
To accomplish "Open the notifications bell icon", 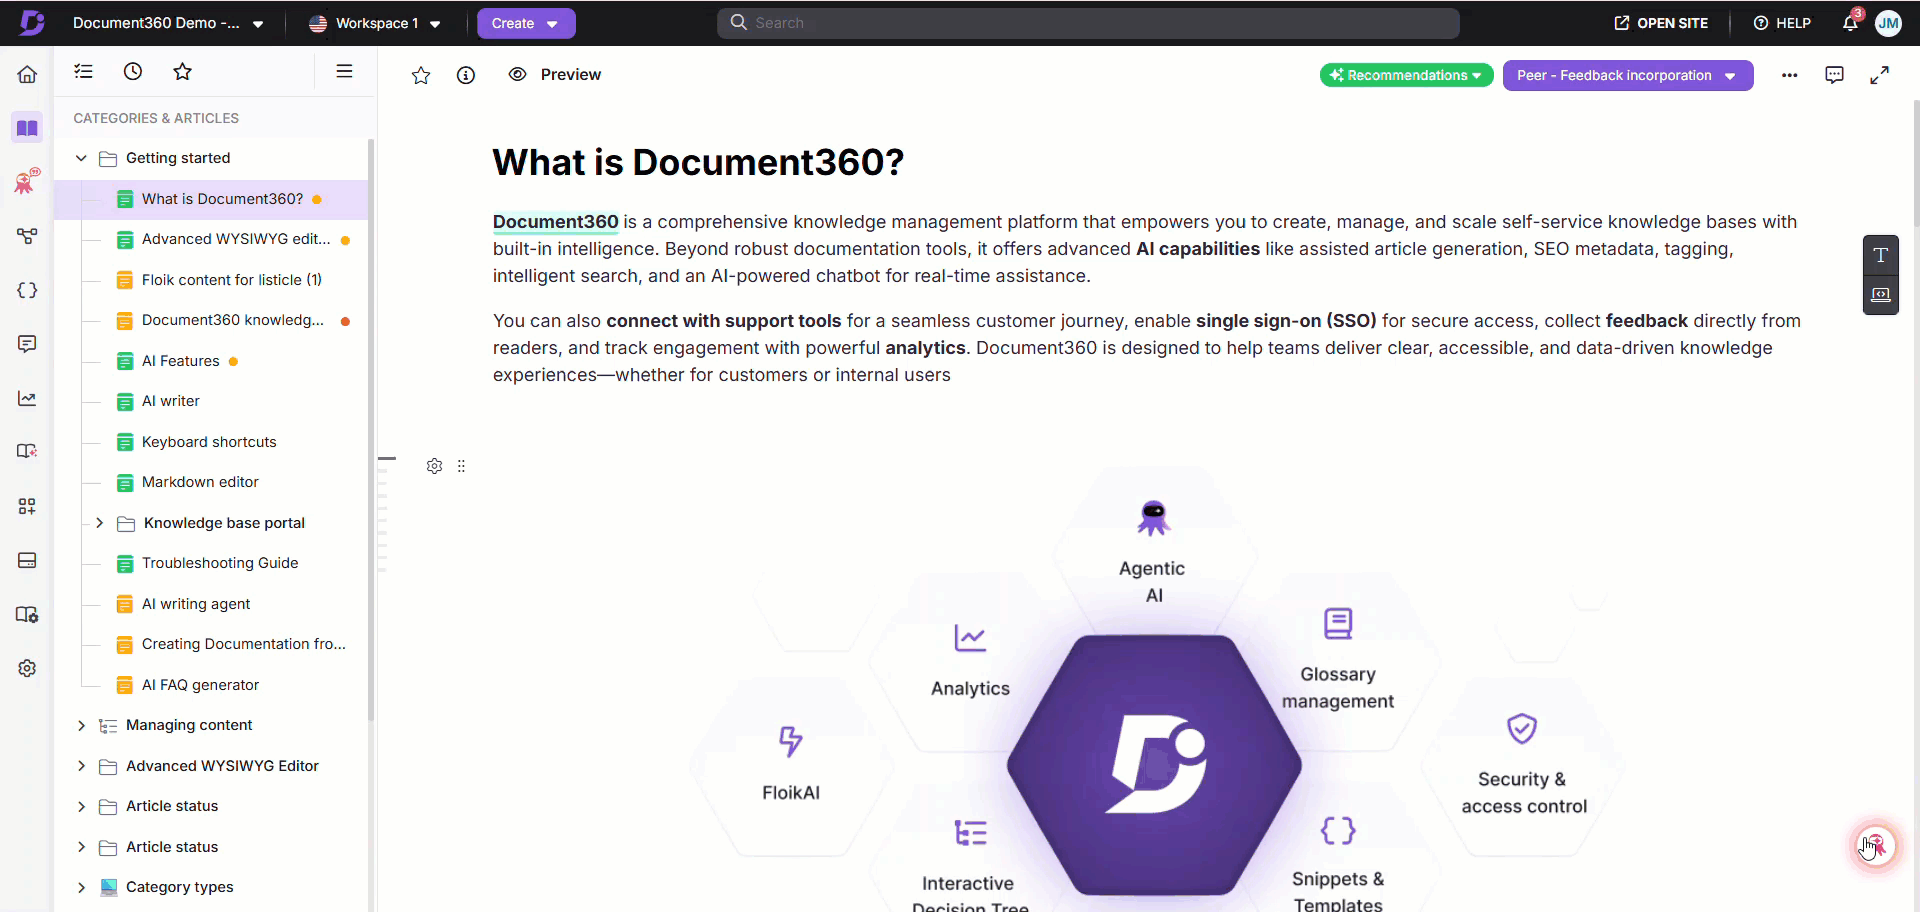I will coord(1850,23).
